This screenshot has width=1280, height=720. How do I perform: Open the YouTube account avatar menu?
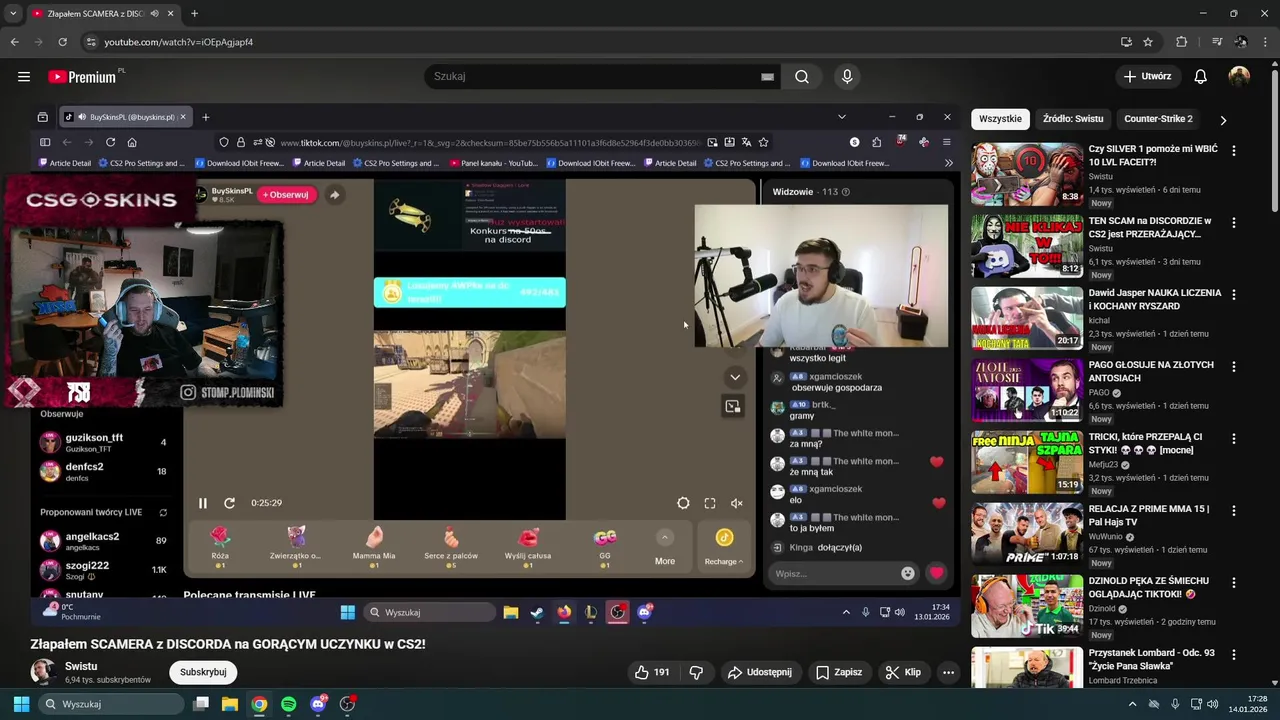1239,77
